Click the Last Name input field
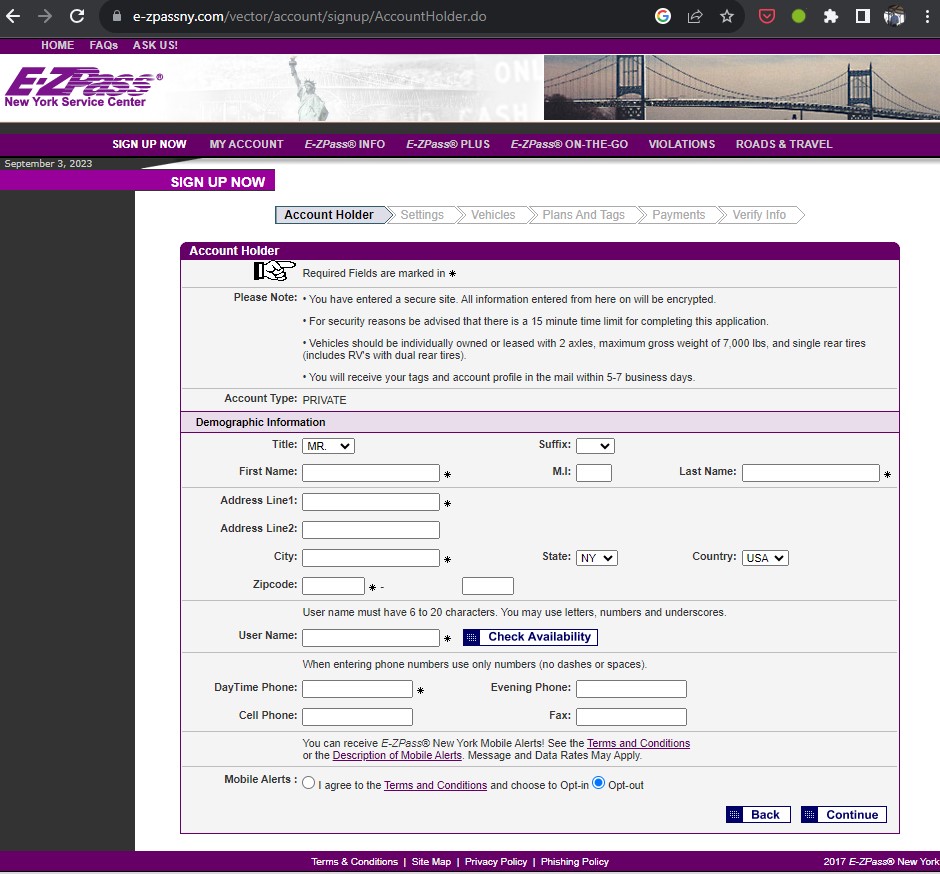Viewport: 940px width, 874px height. pos(811,473)
